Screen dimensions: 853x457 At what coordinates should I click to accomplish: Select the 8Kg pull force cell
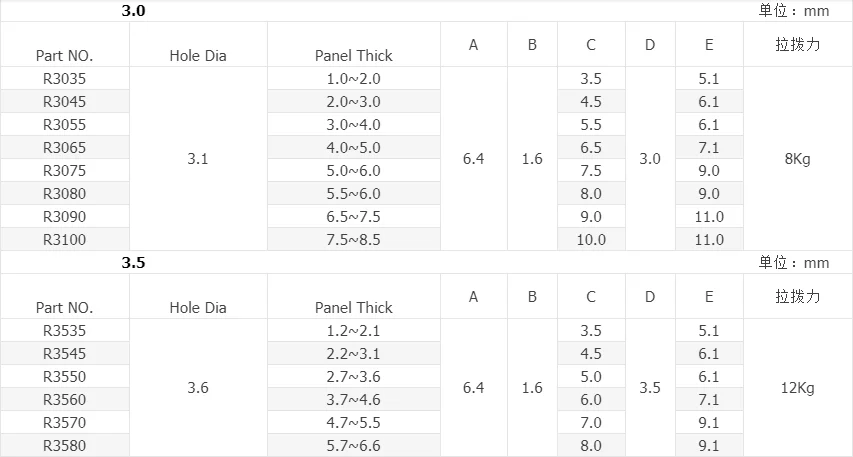(798, 159)
